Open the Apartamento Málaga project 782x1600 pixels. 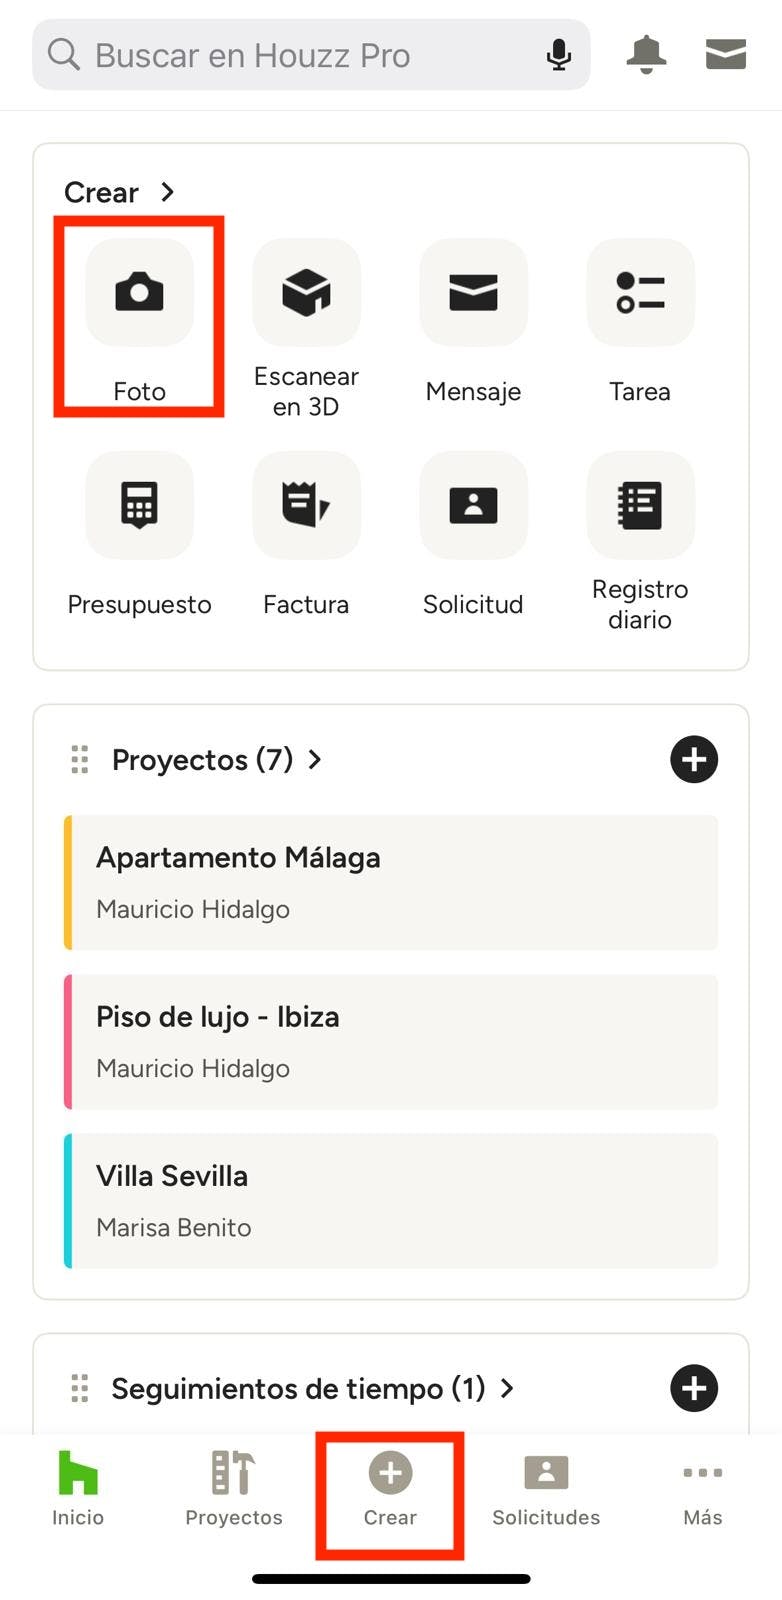tap(391, 882)
